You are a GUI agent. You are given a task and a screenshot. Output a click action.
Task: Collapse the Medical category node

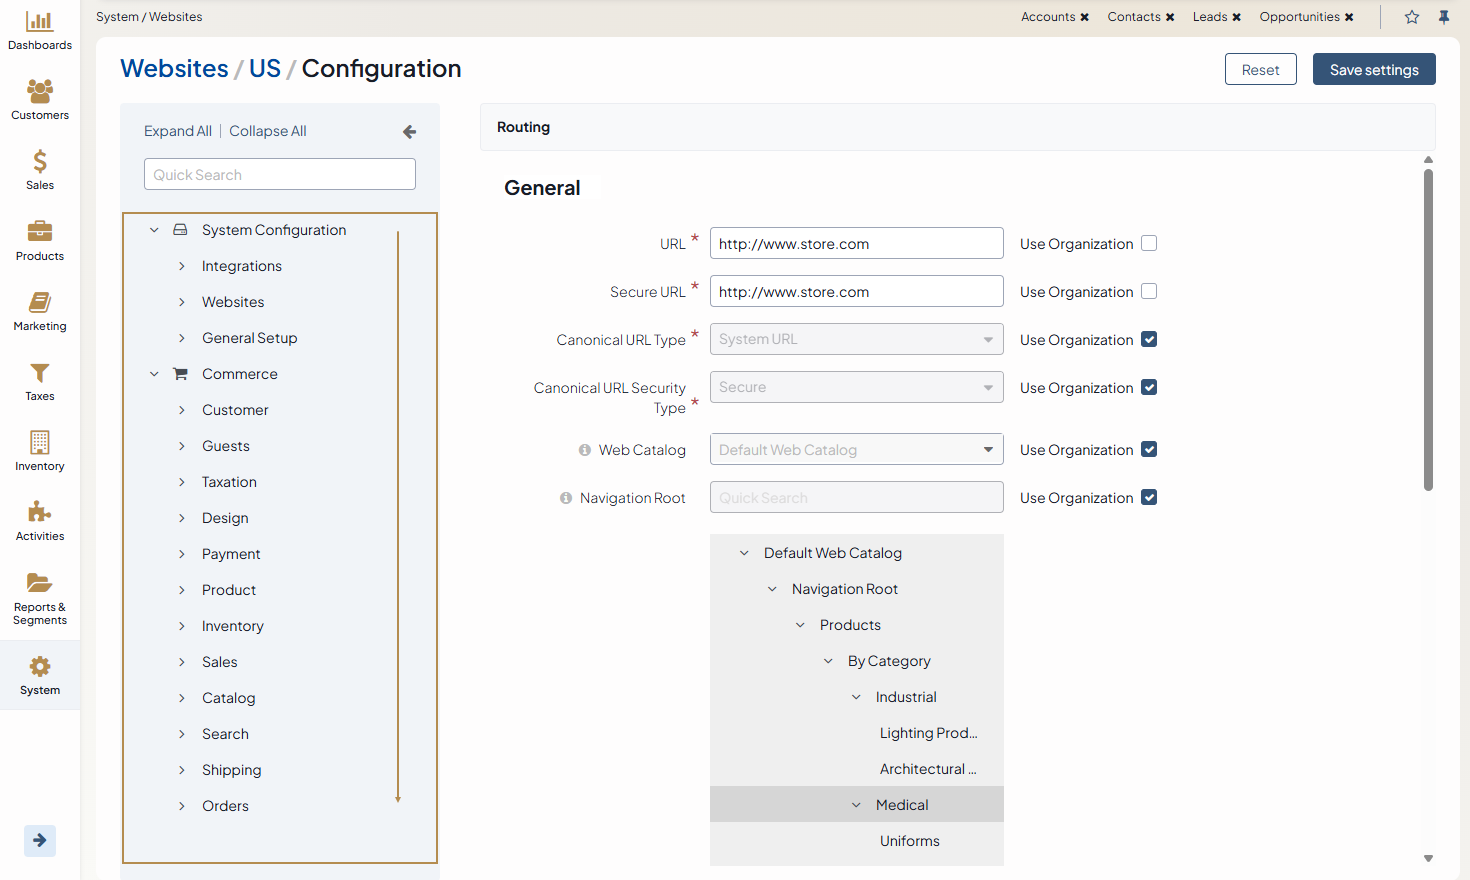856,805
